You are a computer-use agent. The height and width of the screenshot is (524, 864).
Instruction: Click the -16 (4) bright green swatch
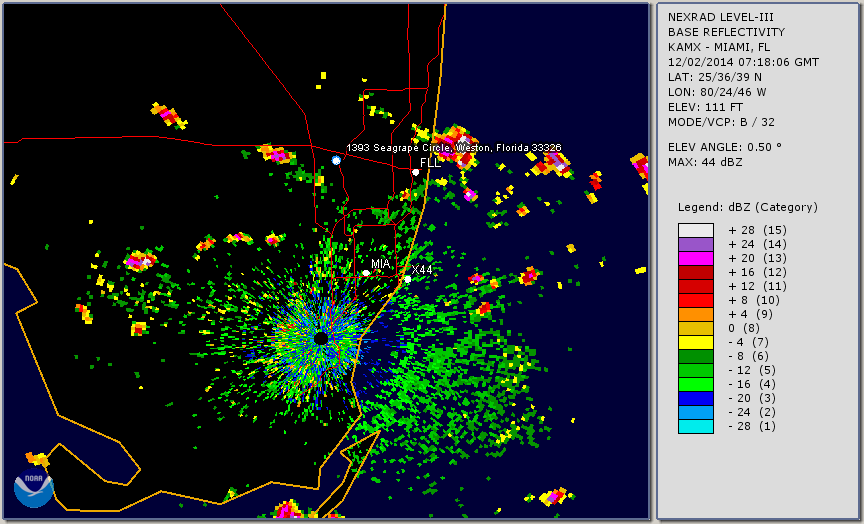695,385
